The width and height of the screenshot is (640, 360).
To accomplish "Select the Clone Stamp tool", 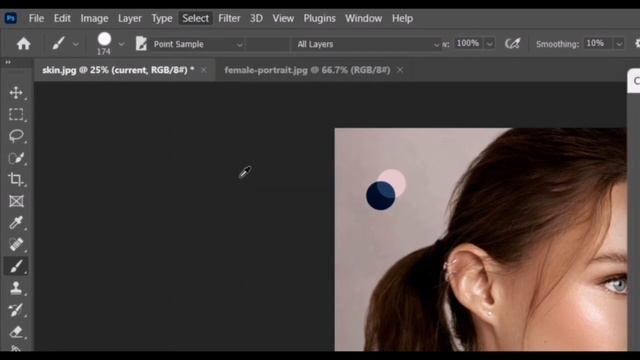I will [x=16, y=288].
